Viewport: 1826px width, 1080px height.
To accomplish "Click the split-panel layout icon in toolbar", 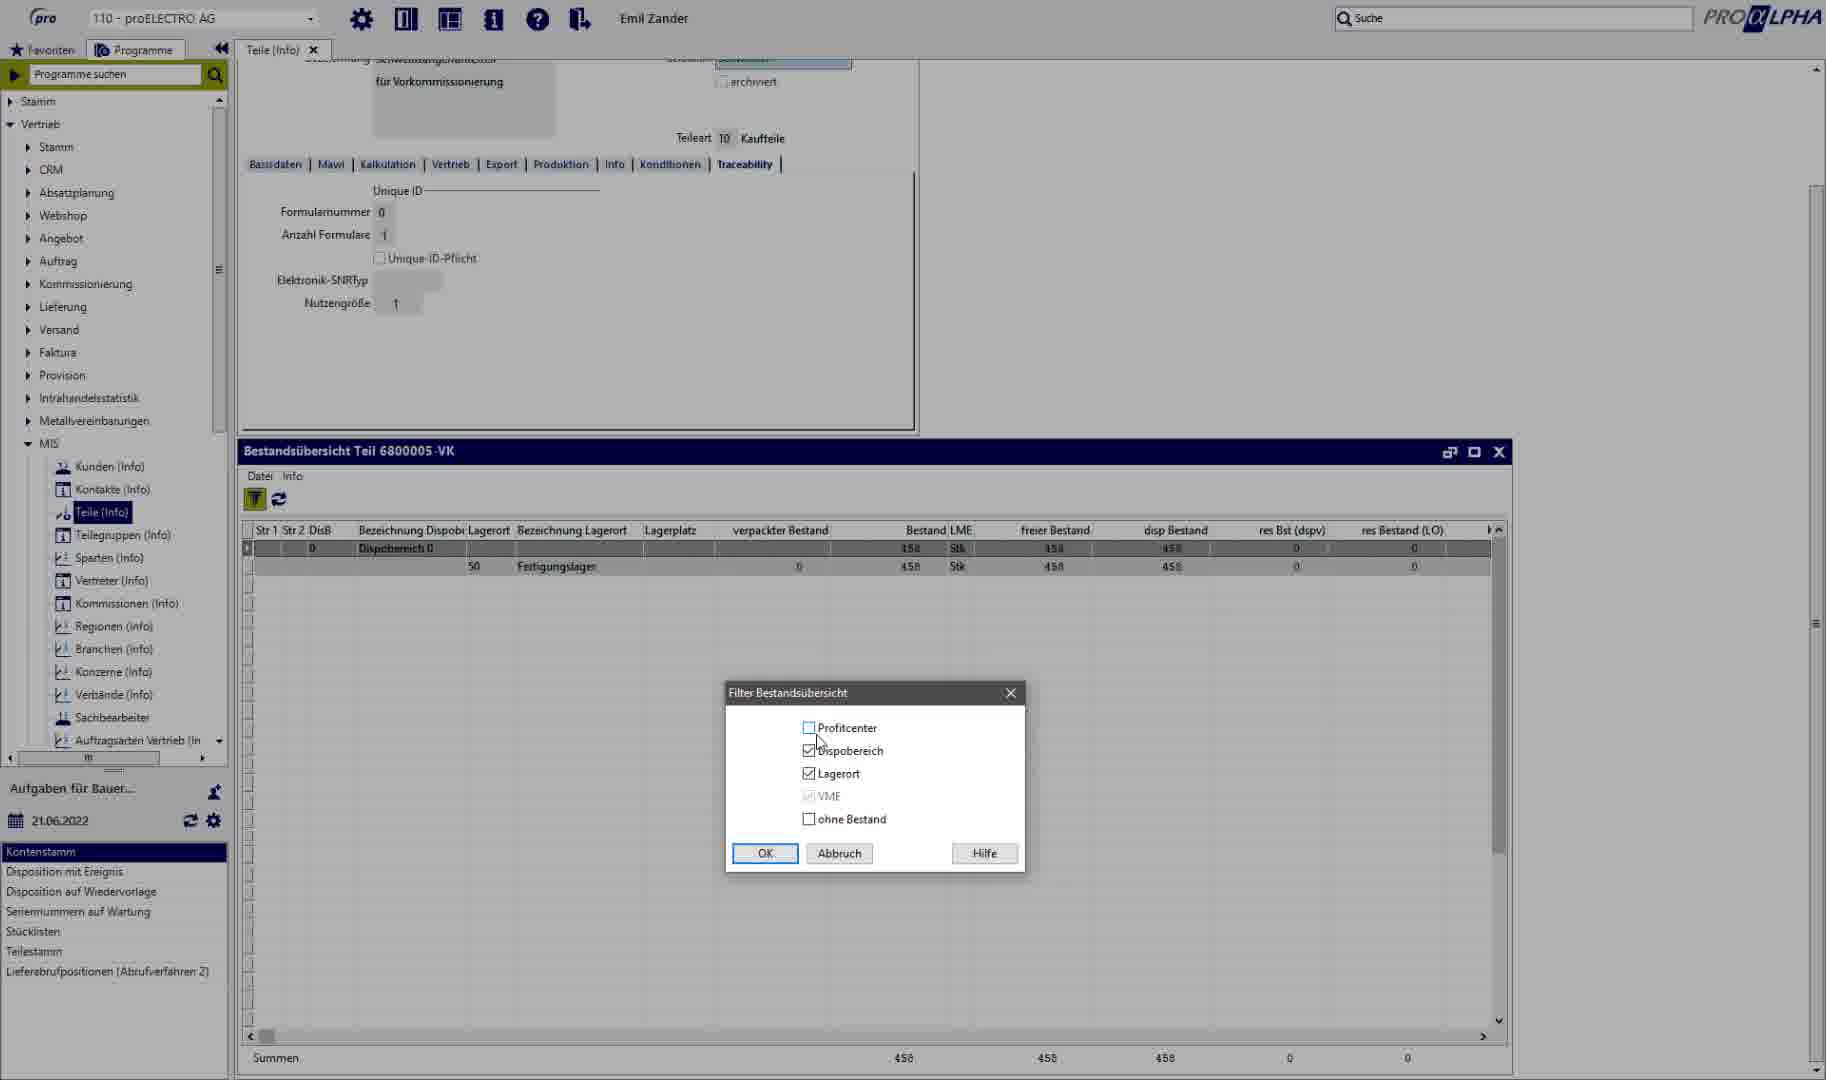I will (x=450, y=19).
